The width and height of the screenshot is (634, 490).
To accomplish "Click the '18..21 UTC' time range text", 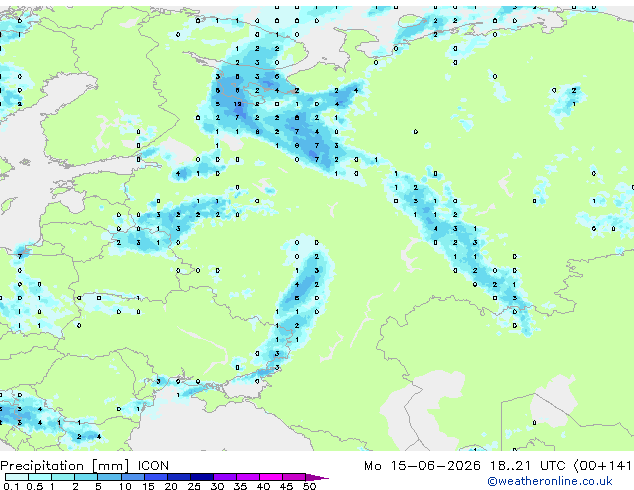I will tap(527, 466).
